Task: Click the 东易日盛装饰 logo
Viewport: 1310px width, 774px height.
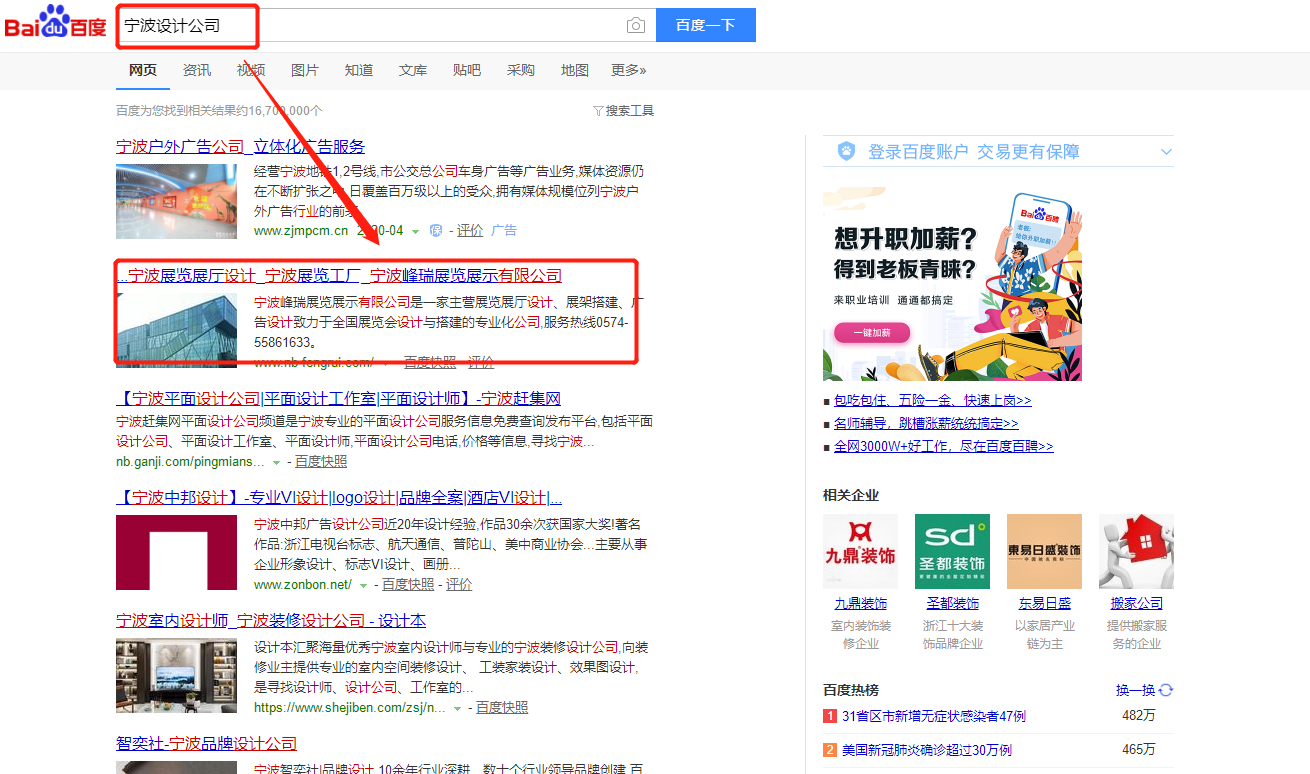Action: click(x=1044, y=551)
